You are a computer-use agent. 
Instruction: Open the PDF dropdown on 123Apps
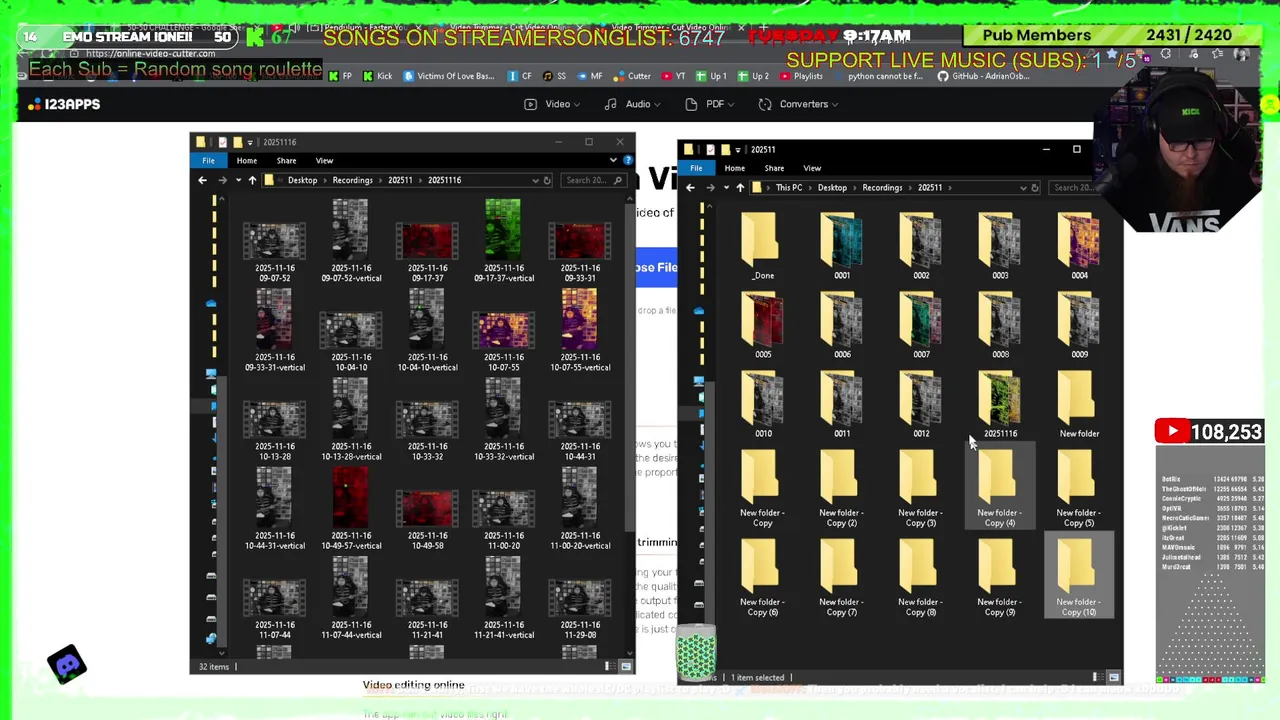[709, 104]
